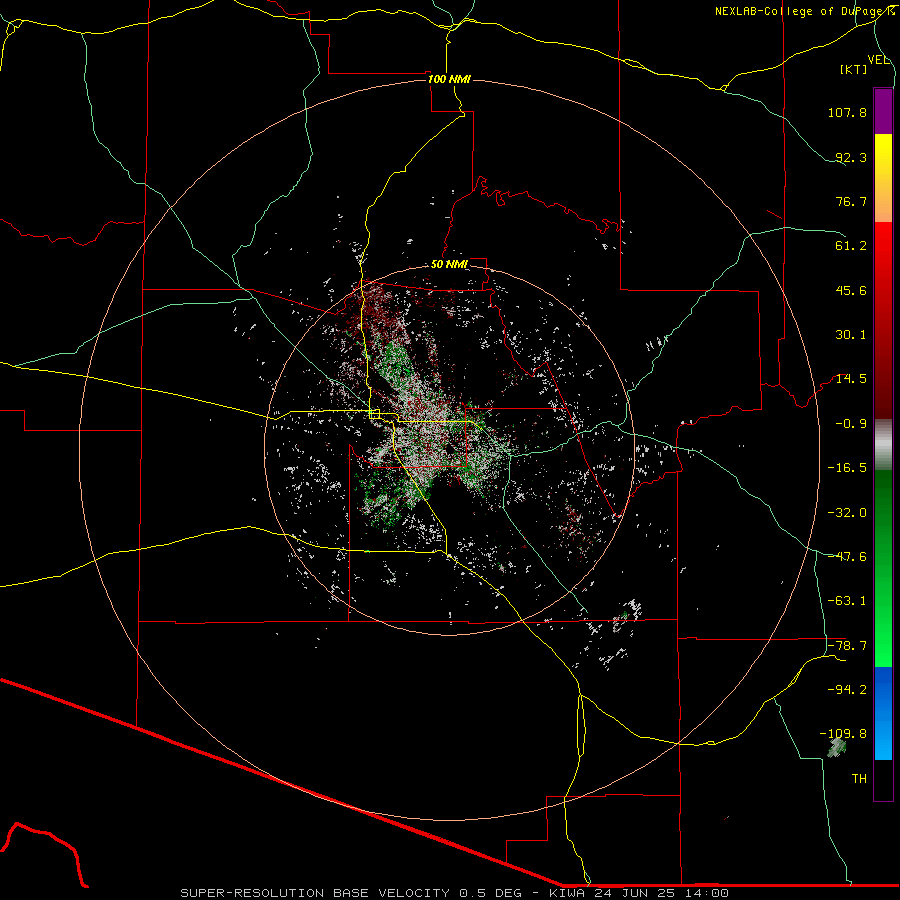The image size is (900, 900).
Task: Click the yellow-orange segment of the color bar
Action: (x=883, y=178)
